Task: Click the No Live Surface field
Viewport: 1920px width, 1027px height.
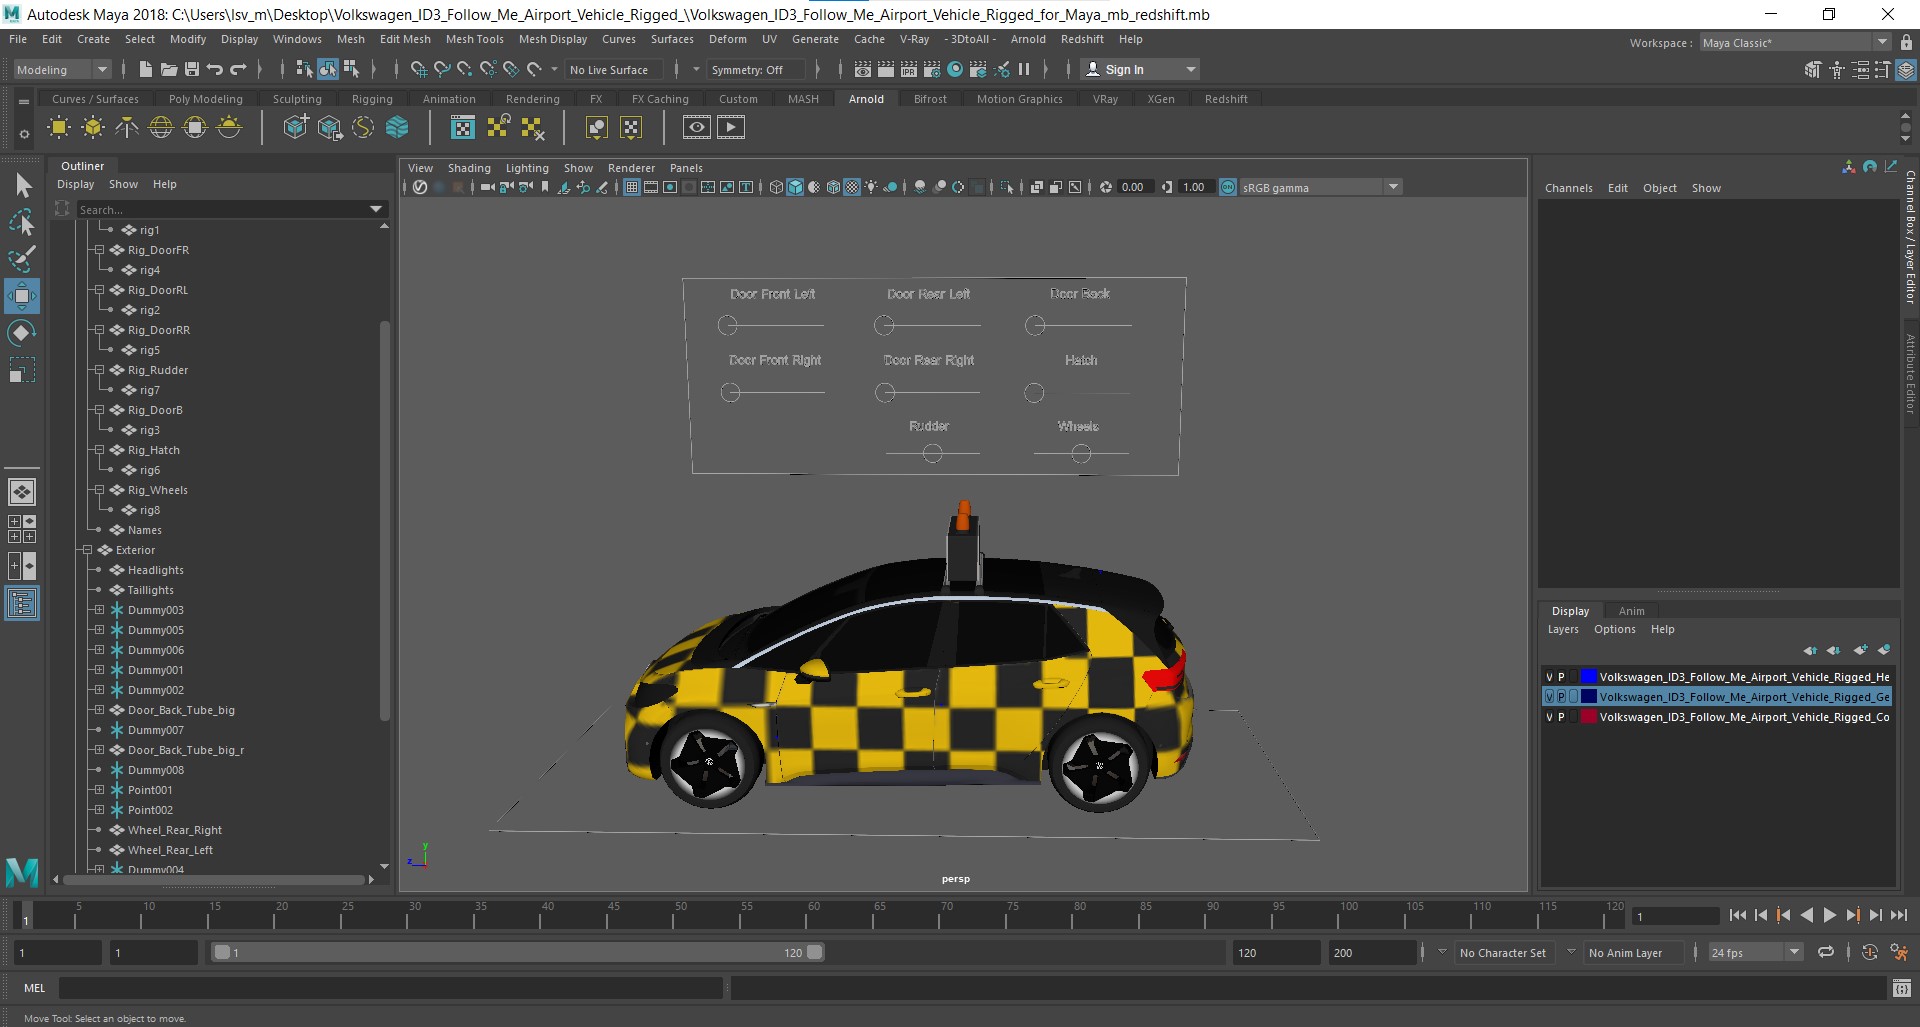Action: (613, 70)
